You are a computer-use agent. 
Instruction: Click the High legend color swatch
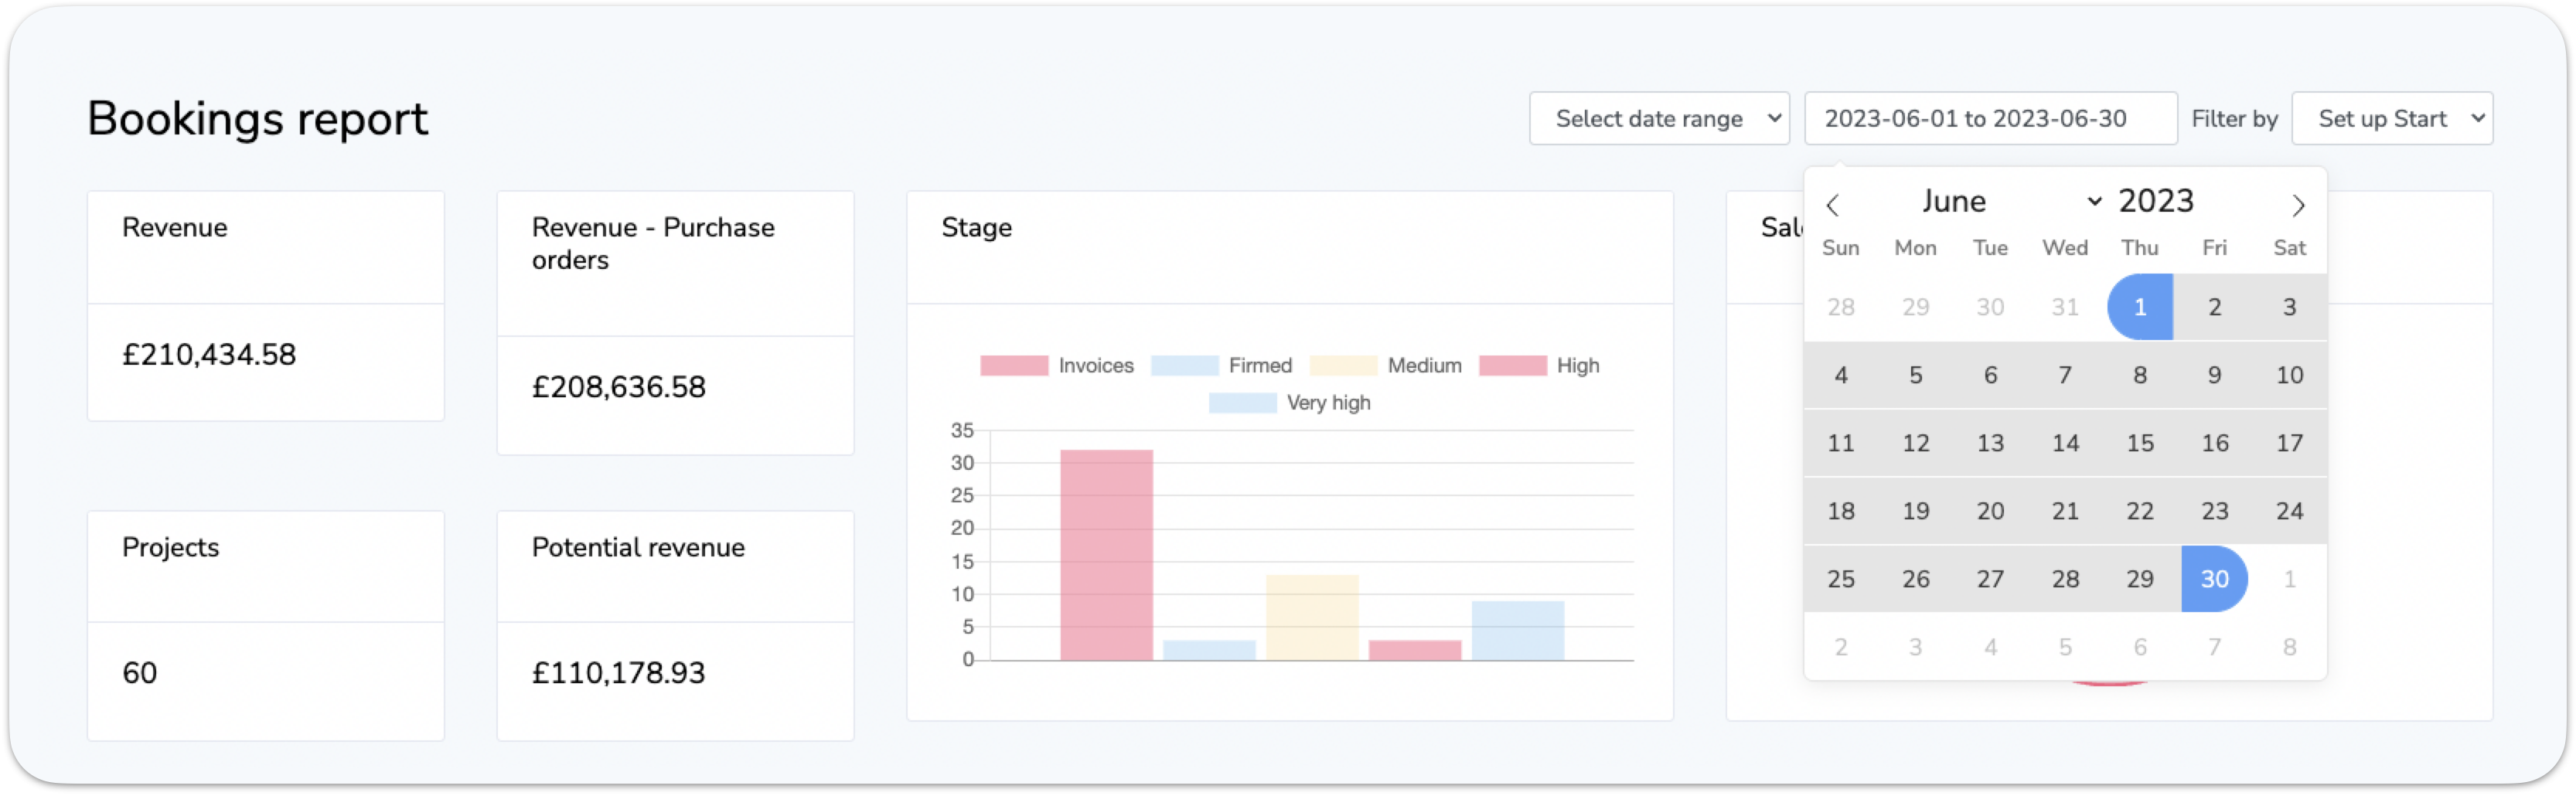click(x=1512, y=366)
